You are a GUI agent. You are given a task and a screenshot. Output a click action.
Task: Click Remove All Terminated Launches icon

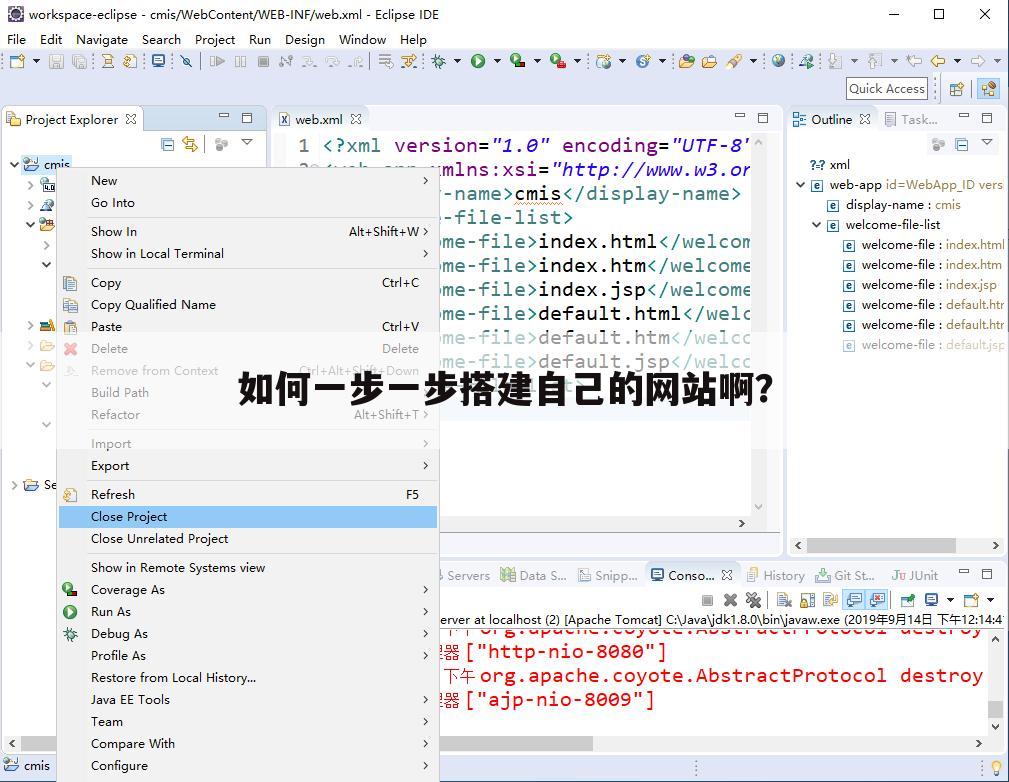[753, 600]
